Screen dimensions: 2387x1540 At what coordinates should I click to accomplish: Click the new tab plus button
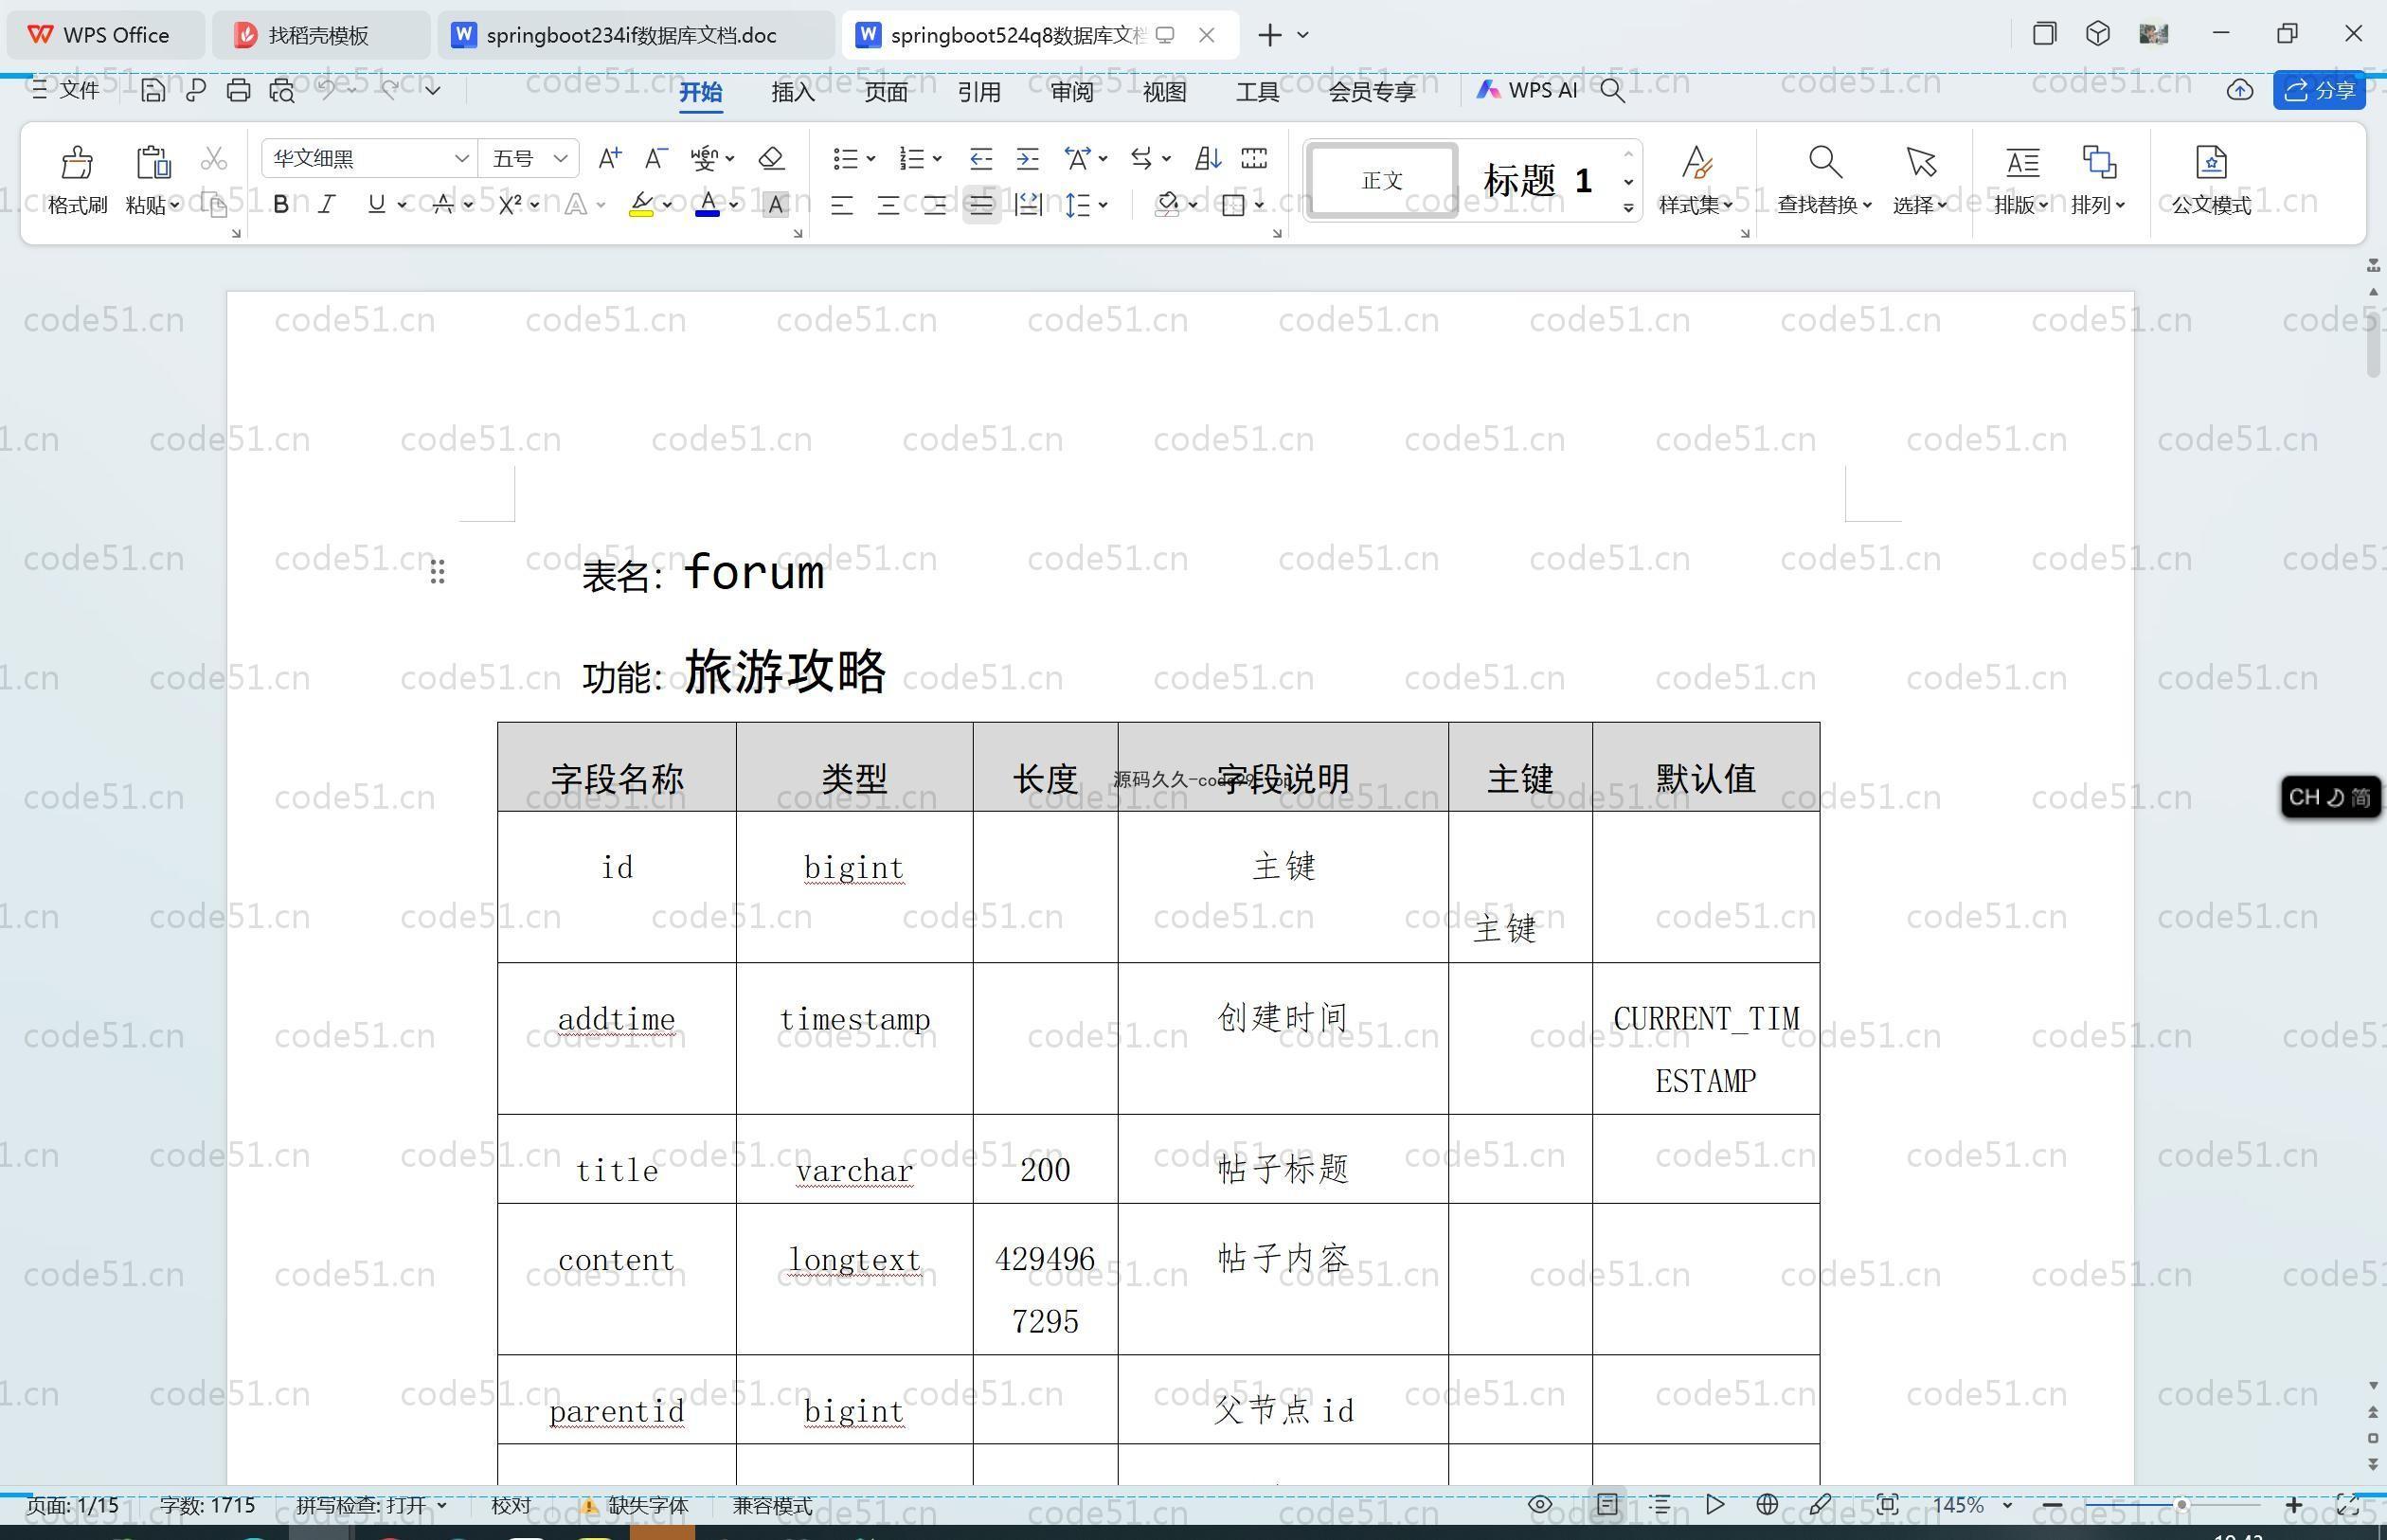tap(1269, 35)
